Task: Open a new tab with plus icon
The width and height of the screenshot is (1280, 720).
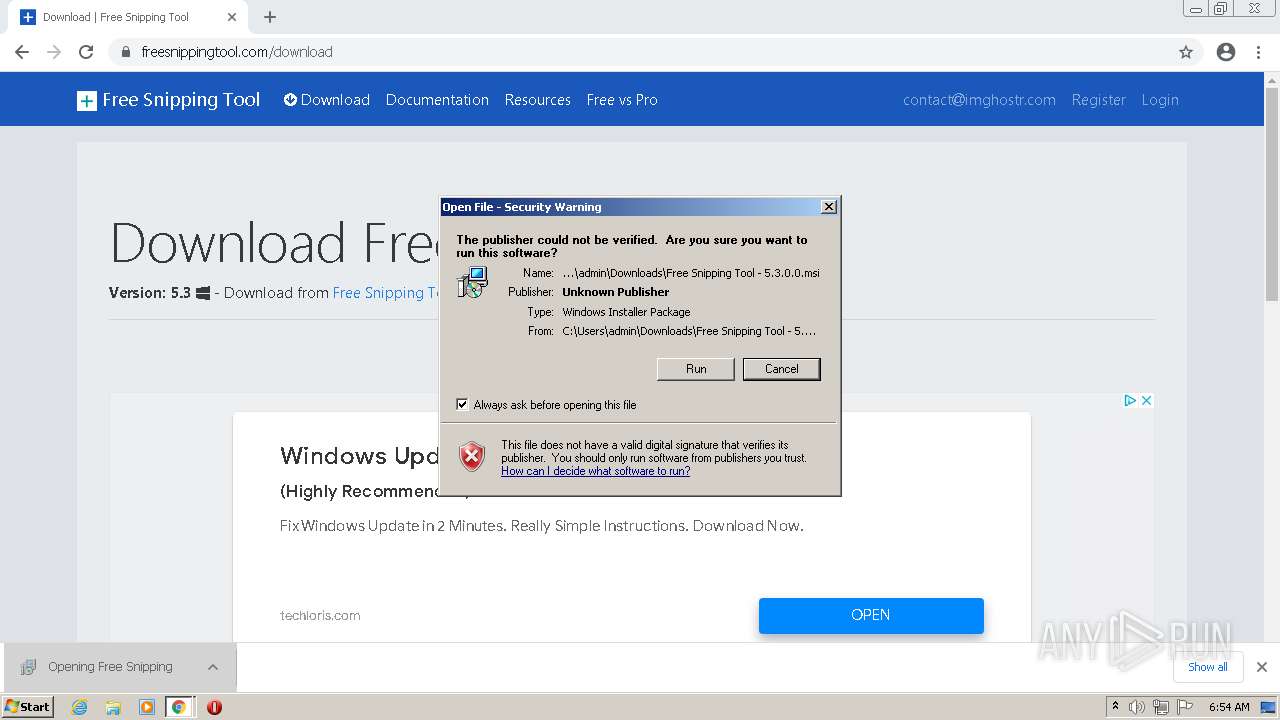Action: click(x=270, y=17)
